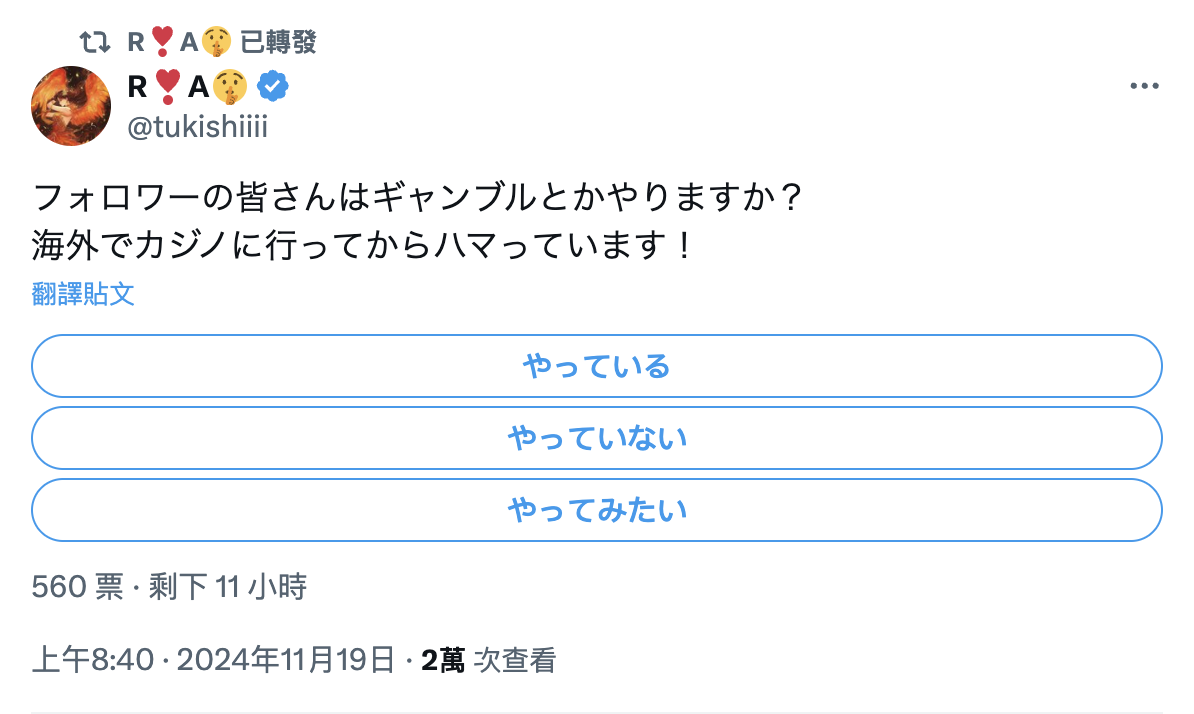Select the やっていない poll option
Image resolution: width=1194 pixels, height=714 pixels.
click(x=596, y=438)
